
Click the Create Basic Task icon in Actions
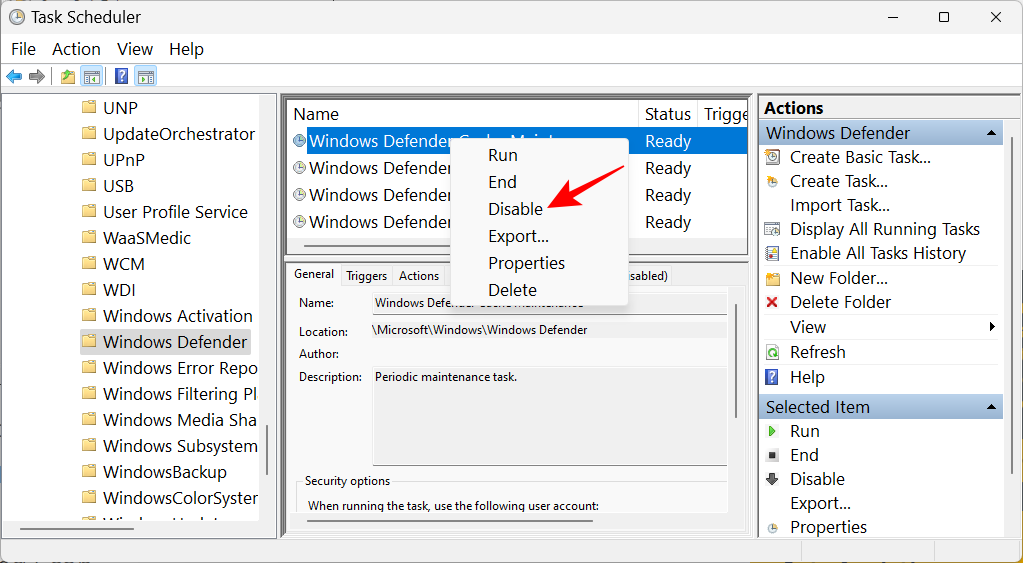click(x=772, y=157)
